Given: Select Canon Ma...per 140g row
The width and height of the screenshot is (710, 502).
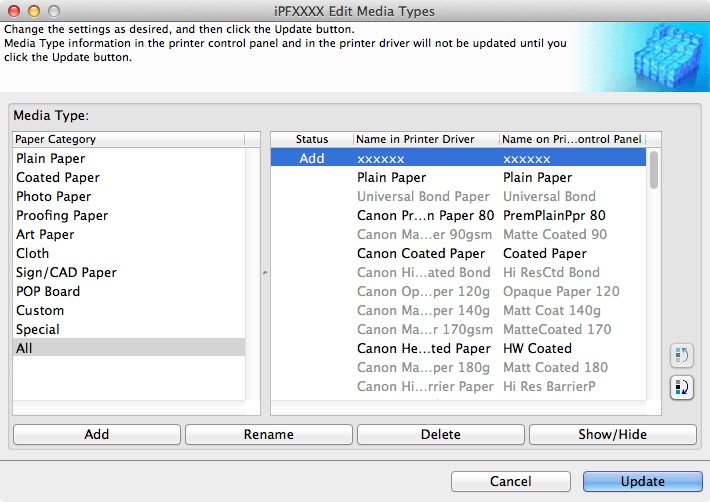Looking at the screenshot, I should (458, 311).
